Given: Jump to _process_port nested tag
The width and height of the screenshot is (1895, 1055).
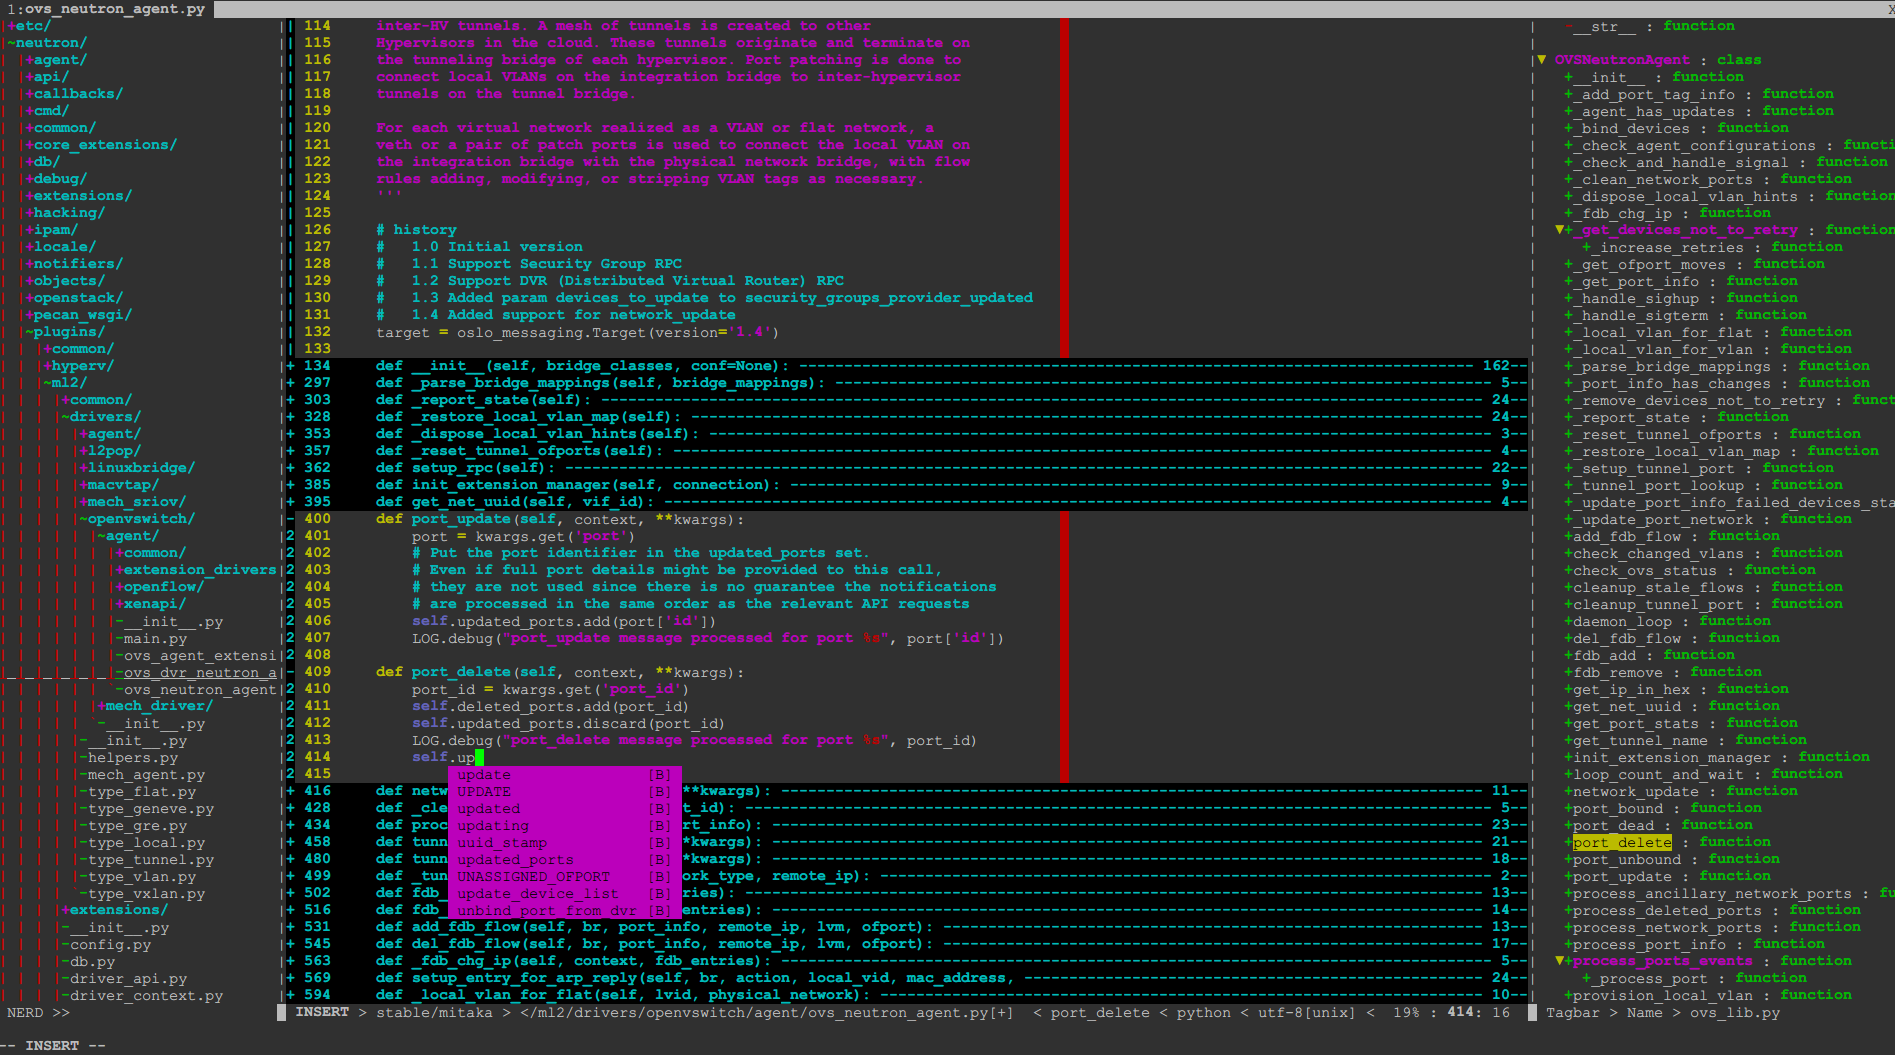Looking at the screenshot, I should 1649,978.
